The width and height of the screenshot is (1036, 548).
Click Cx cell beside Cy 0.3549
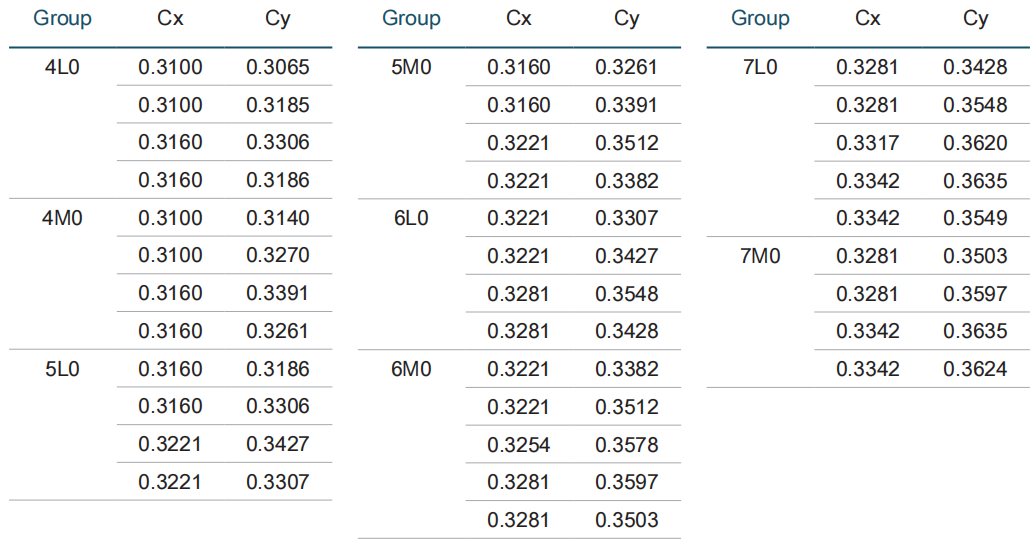tap(868, 218)
